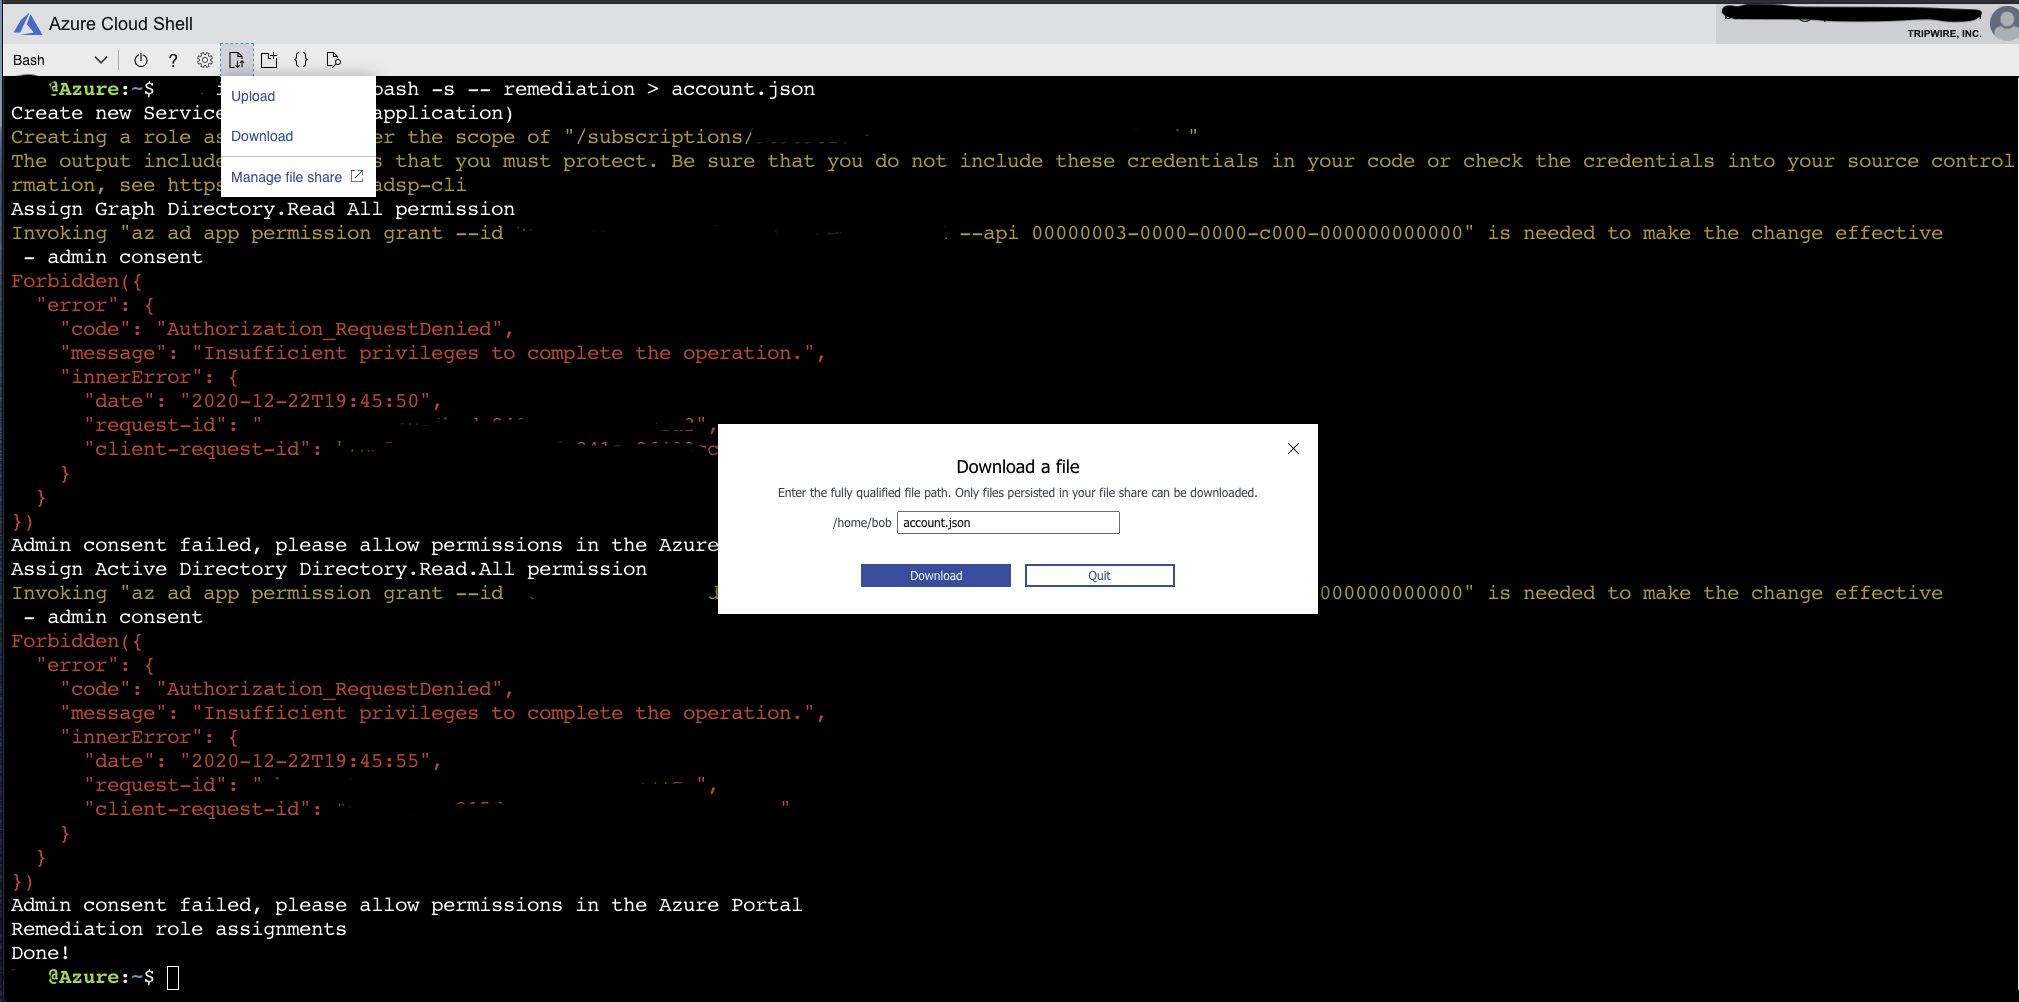Image resolution: width=2019 pixels, height=1002 pixels.
Task: Click the Azure Cloud Shell logo icon
Action: click(x=27, y=24)
